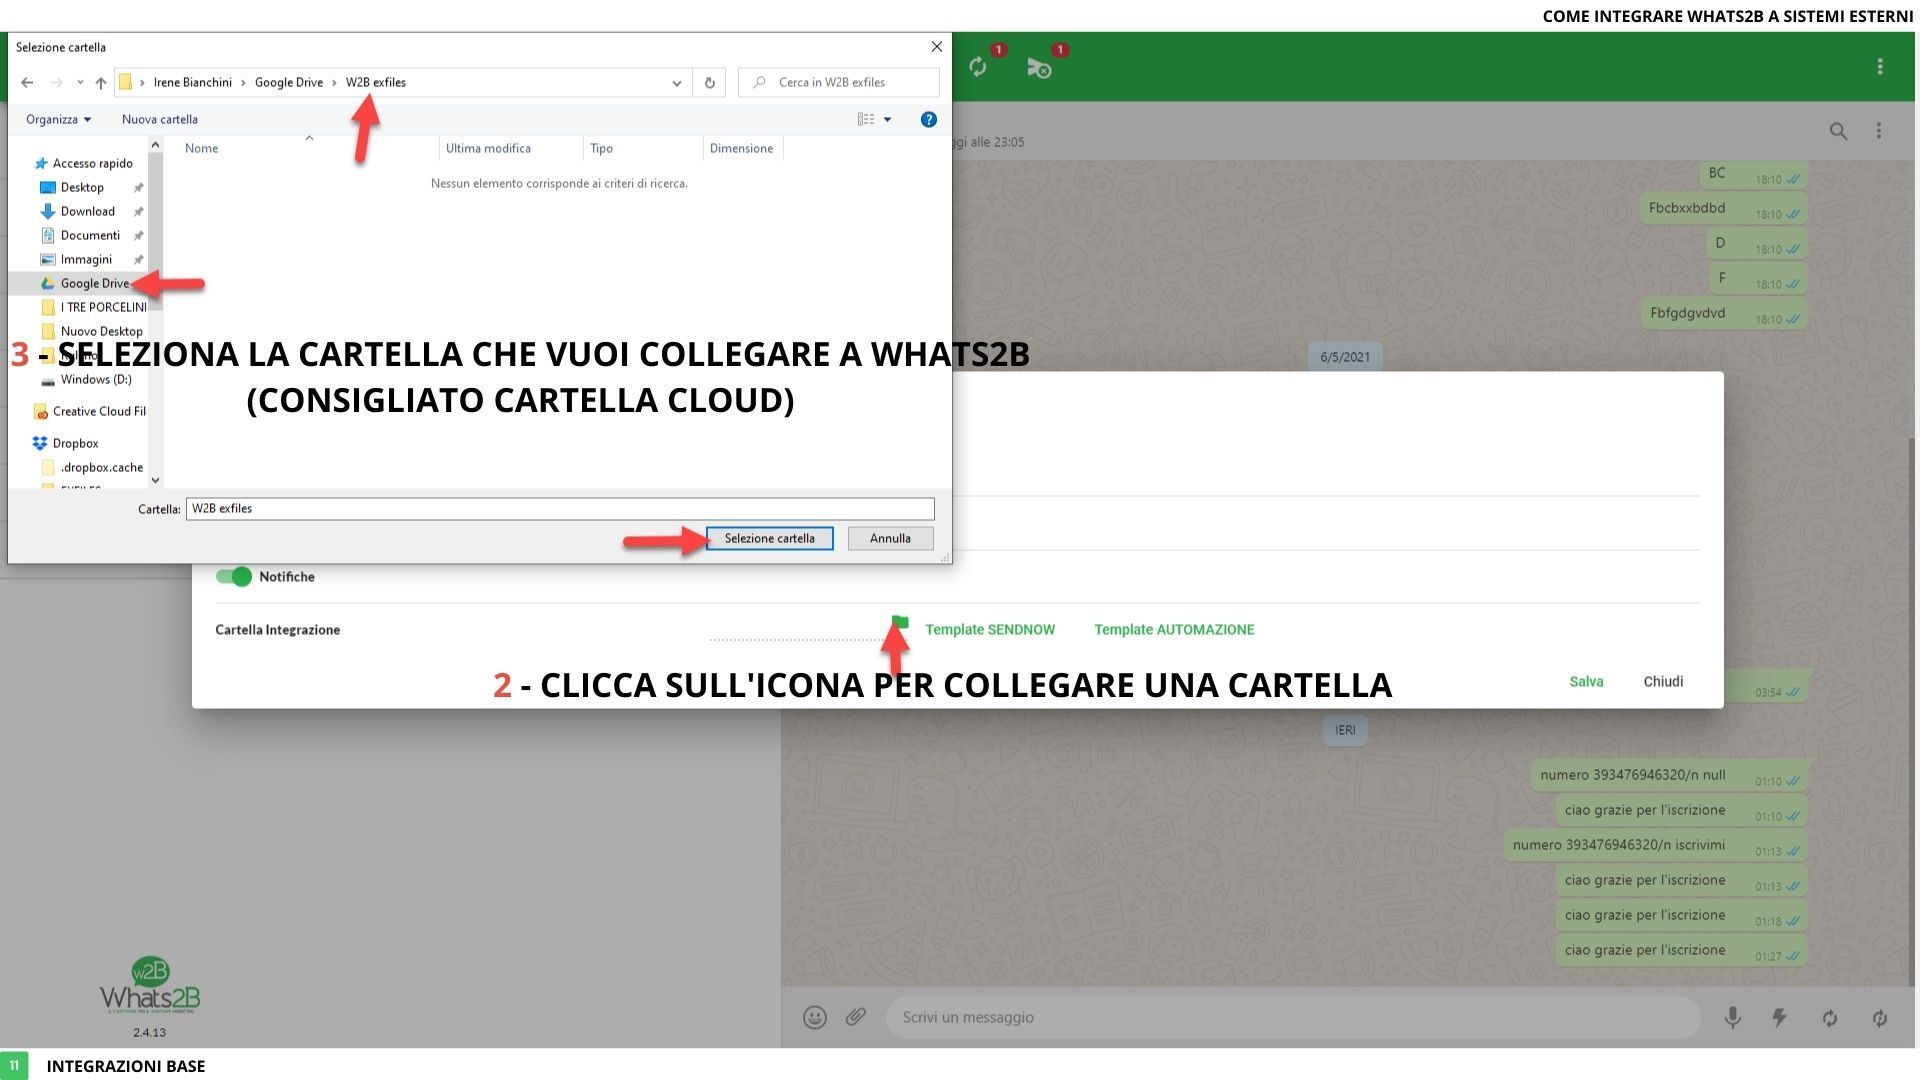Select Windows (D:) drive
1920x1080 pixels.
pos(86,379)
